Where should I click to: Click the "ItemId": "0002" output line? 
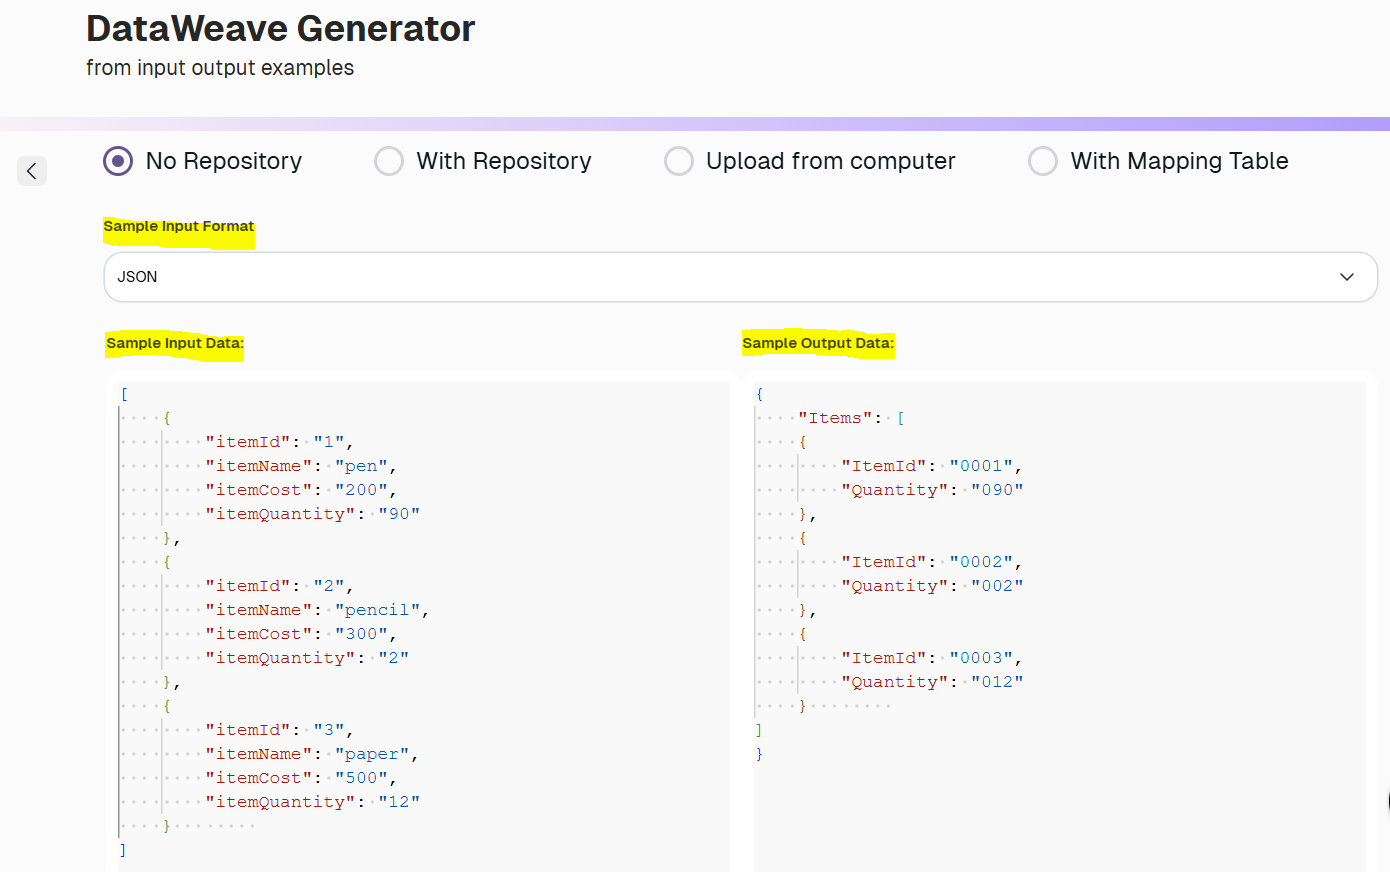point(932,562)
